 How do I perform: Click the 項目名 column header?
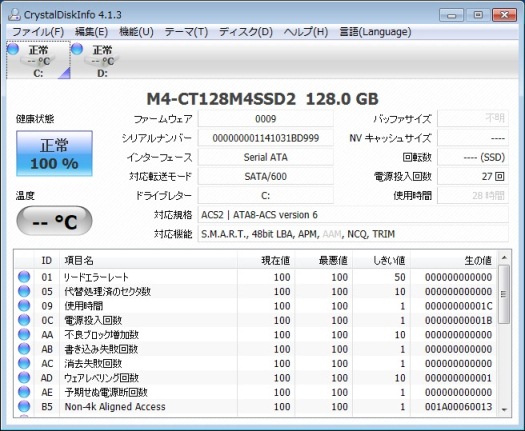click(148, 260)
